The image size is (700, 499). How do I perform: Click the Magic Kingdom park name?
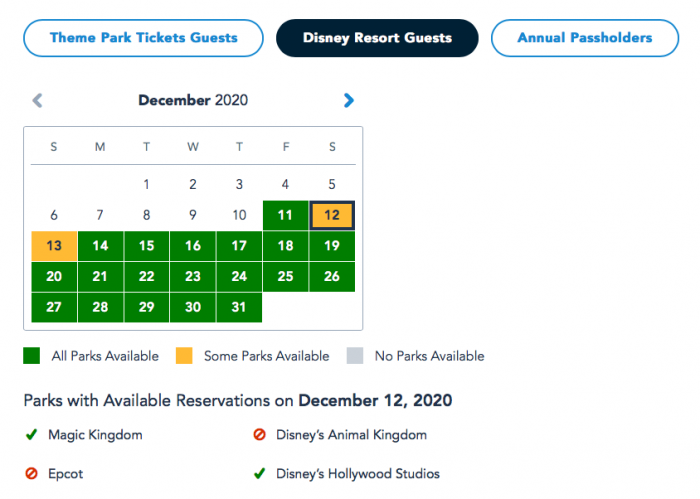click(95, 435)
